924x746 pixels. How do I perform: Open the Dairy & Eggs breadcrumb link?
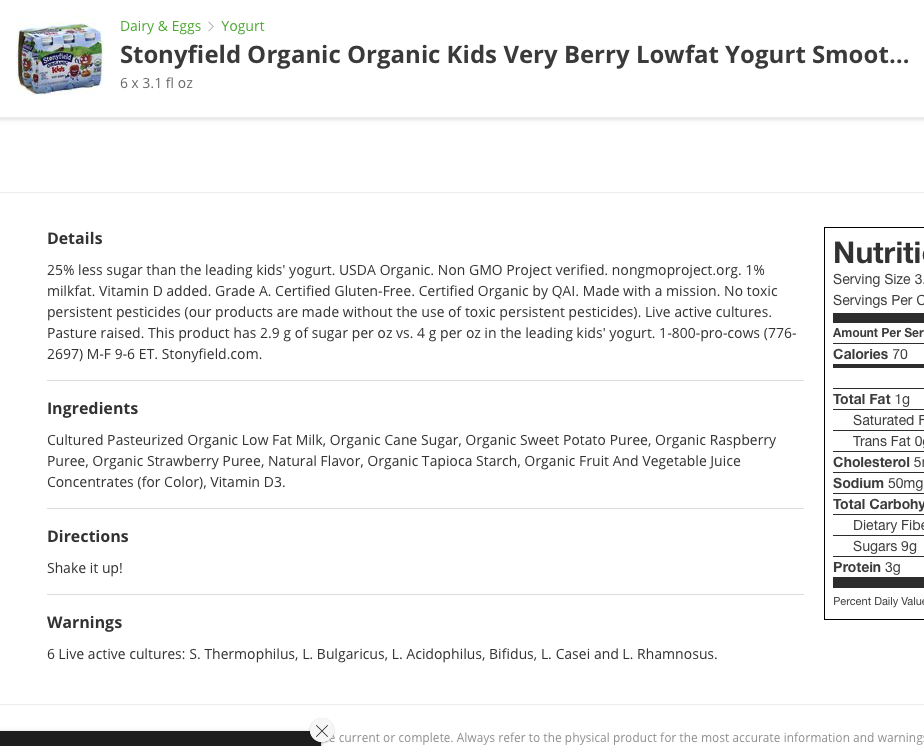click(x=160, y=27)
